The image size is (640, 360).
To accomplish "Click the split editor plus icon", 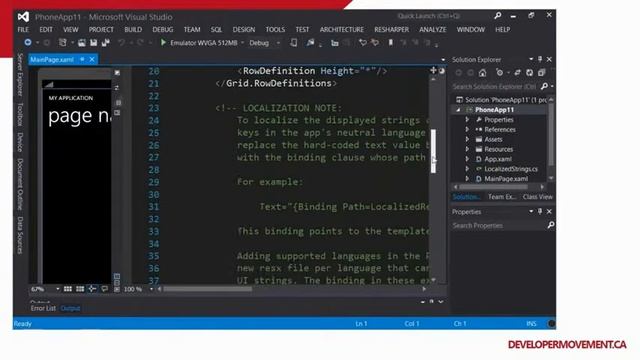I will coord(433,71).
